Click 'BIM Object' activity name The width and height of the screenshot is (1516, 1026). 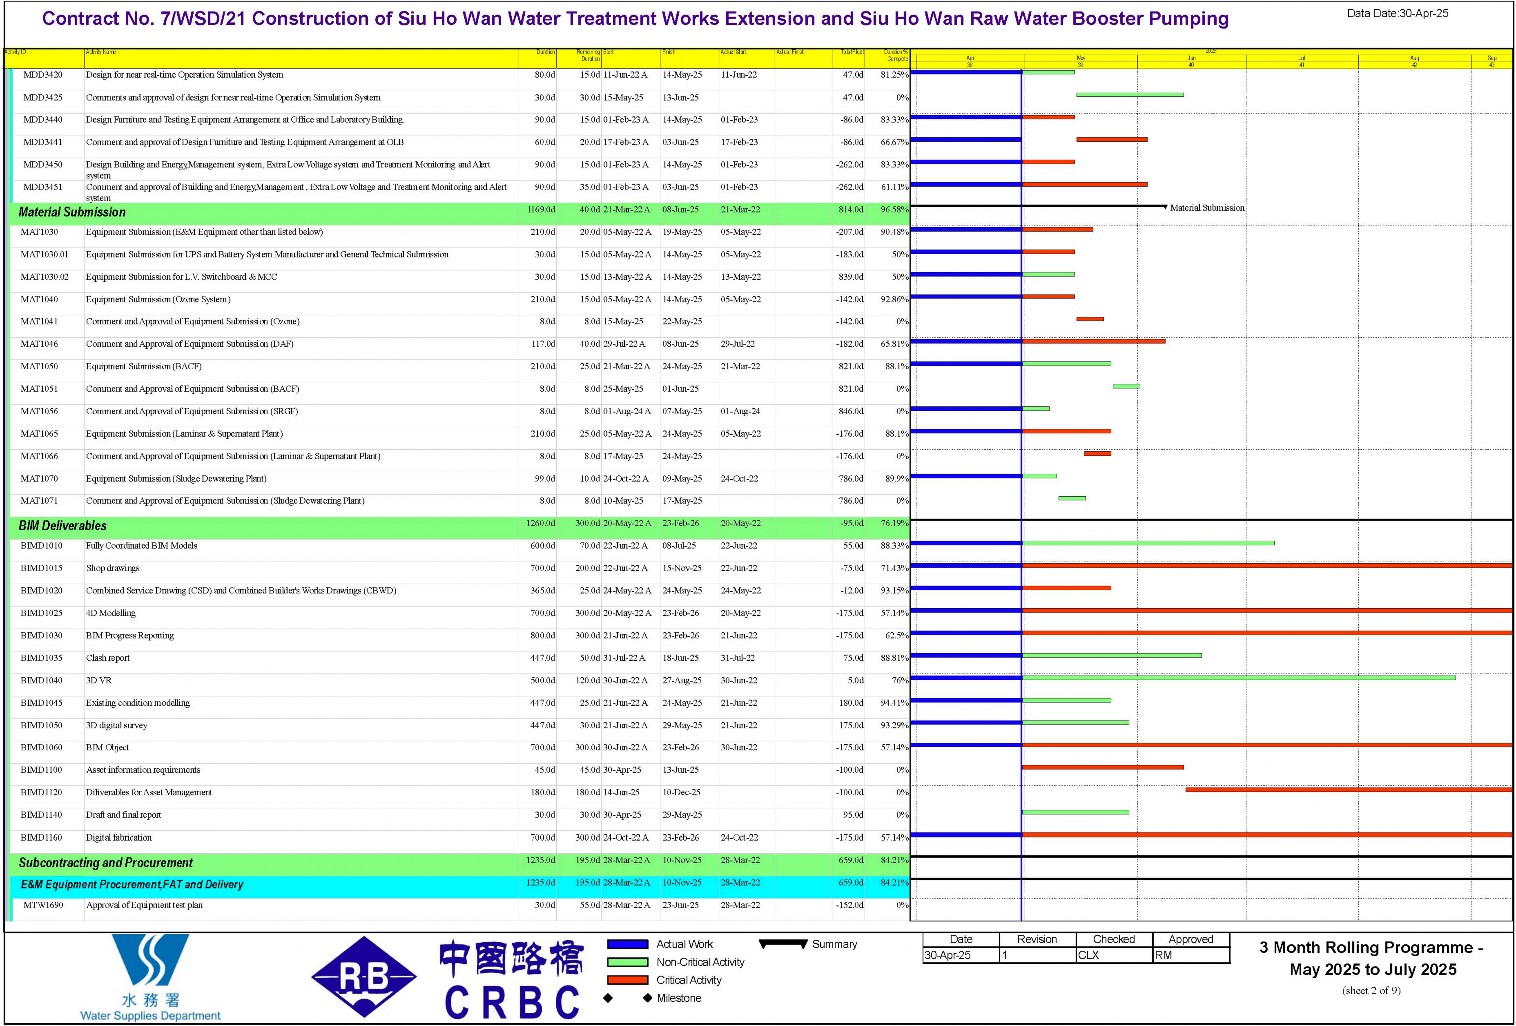(107, 748)
